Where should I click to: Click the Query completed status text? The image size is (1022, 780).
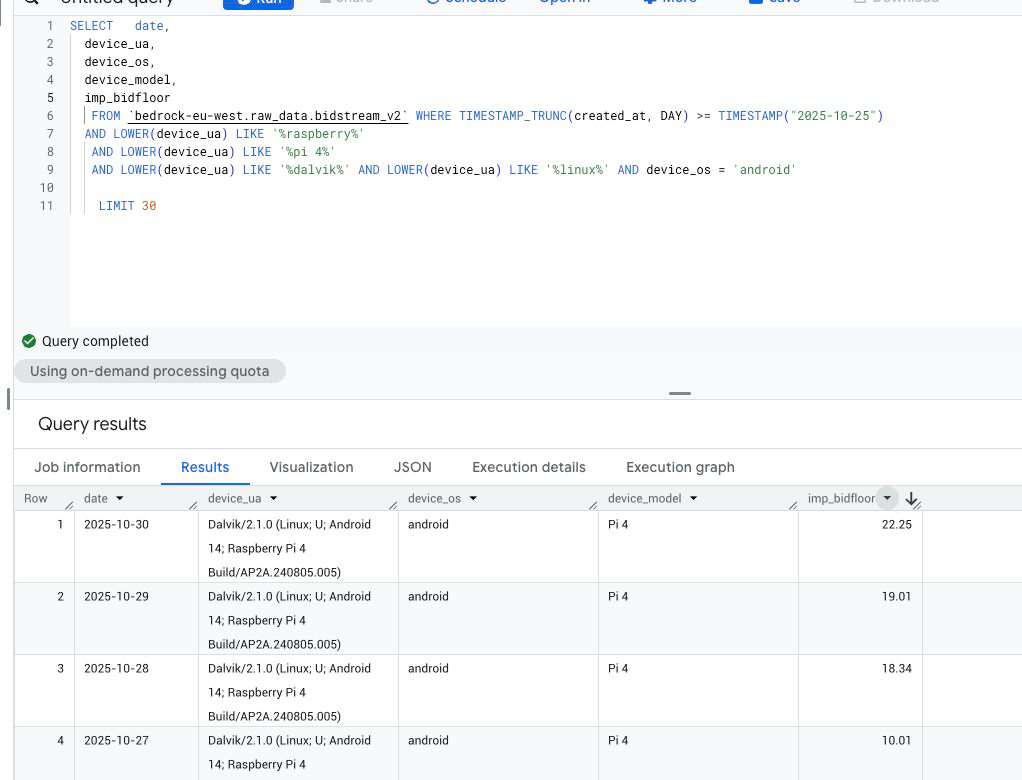pos(95,341)
